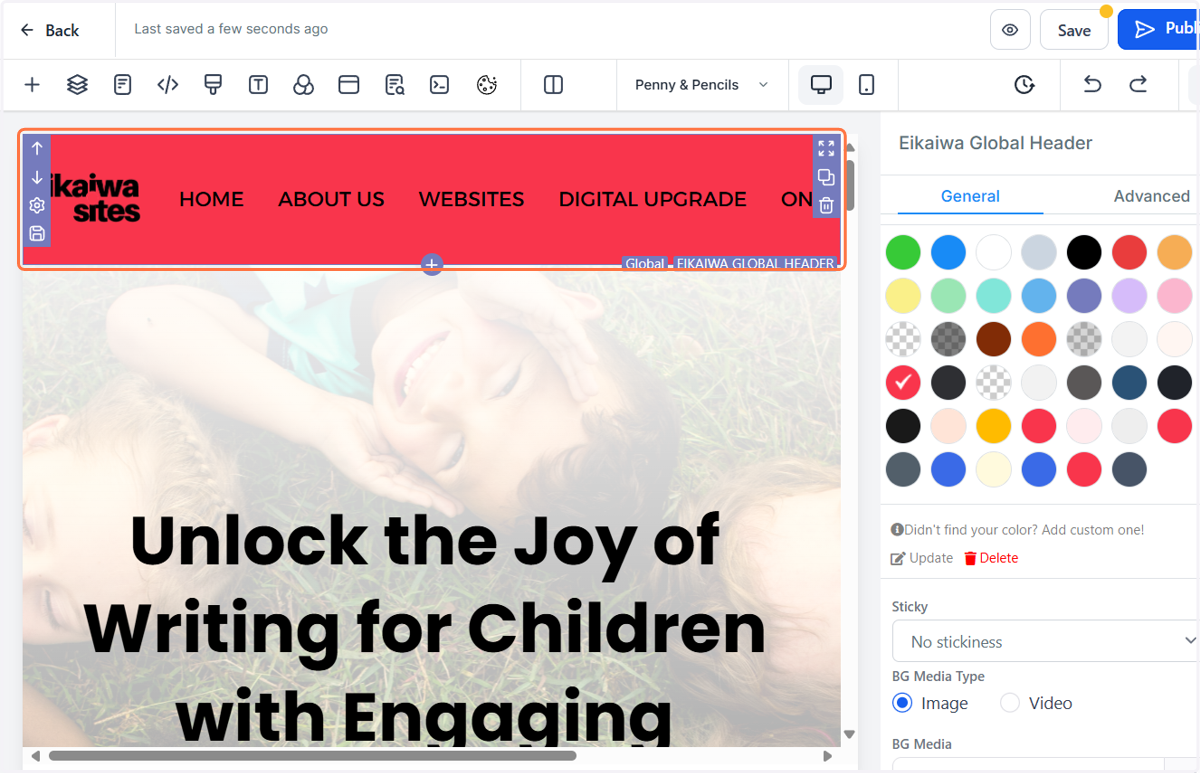Click EIKAIWA GLOBAL HEADER label tag
Screen dimensions: 1200x773
[755, 264]
